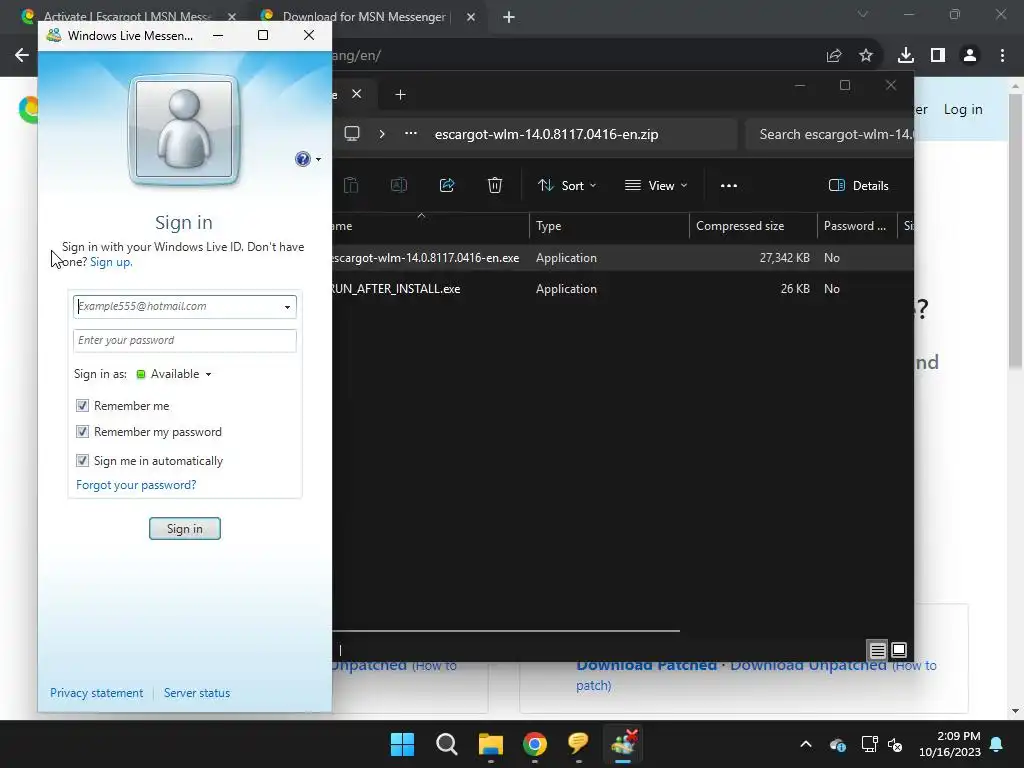Screen dimensions: 1024x768
Task: Click Chrome share page icon
Action: tap(834, 56)
